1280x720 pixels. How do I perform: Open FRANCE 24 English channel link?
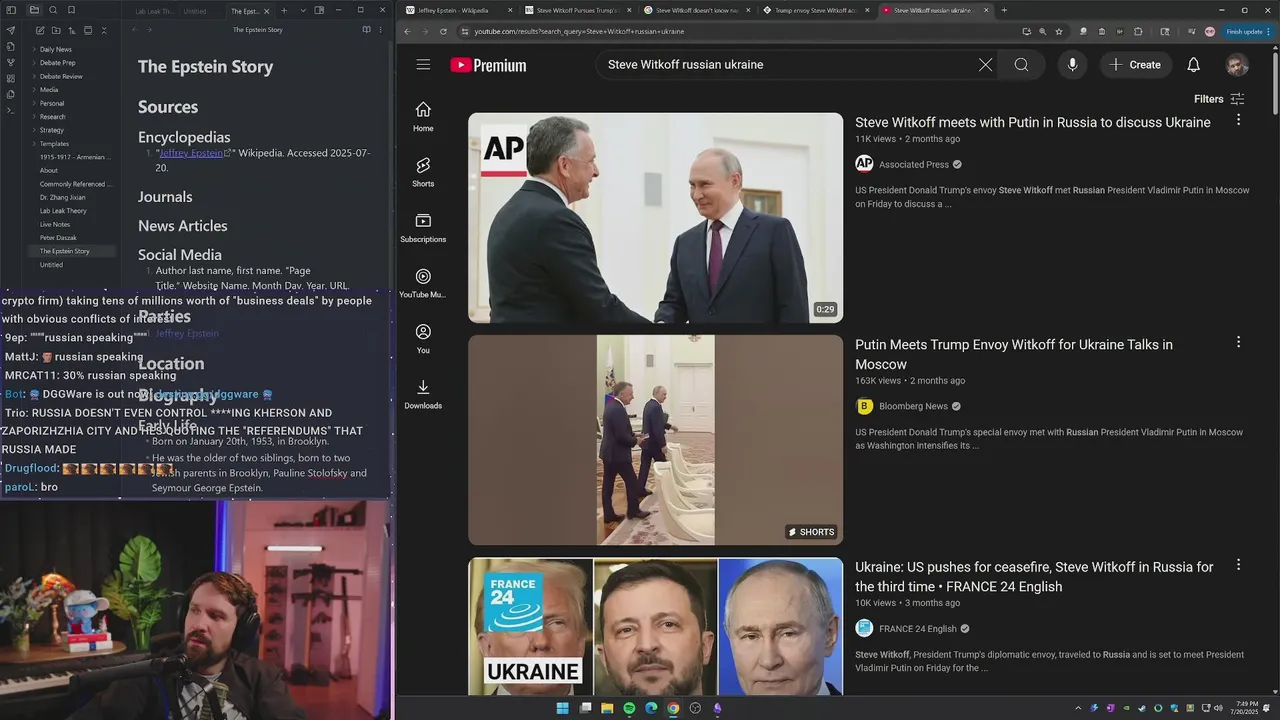(918, 629)
